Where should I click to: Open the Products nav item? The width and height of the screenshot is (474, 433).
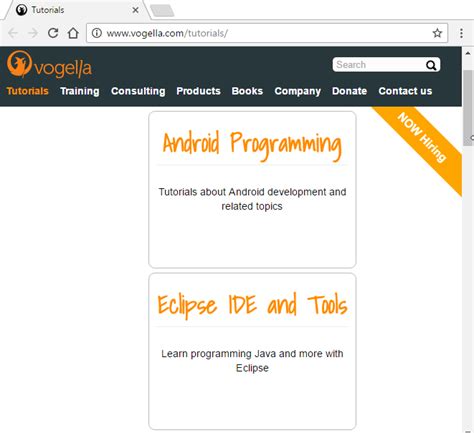198,91
